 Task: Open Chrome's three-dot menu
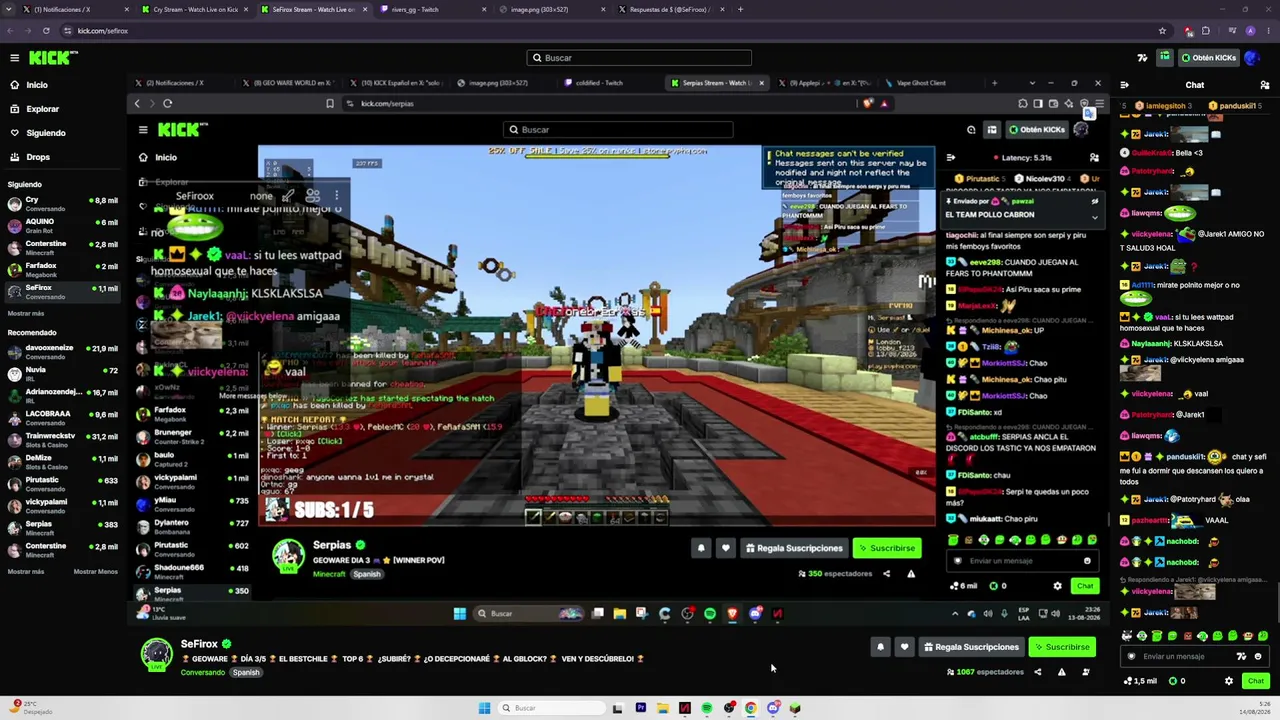(x=1268, y=31)
